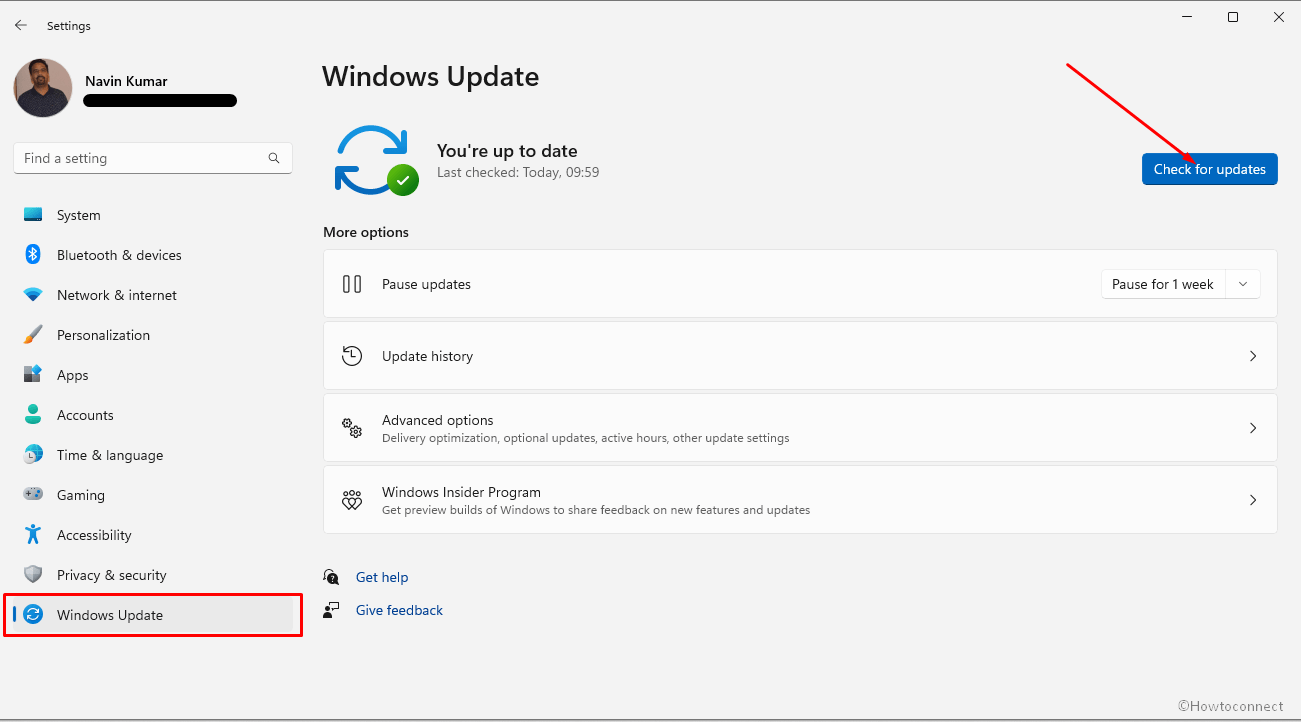This screenshot has width=1301, height=722.
Task: Click the Accounts person icon
Action: (x=33, y=415)
